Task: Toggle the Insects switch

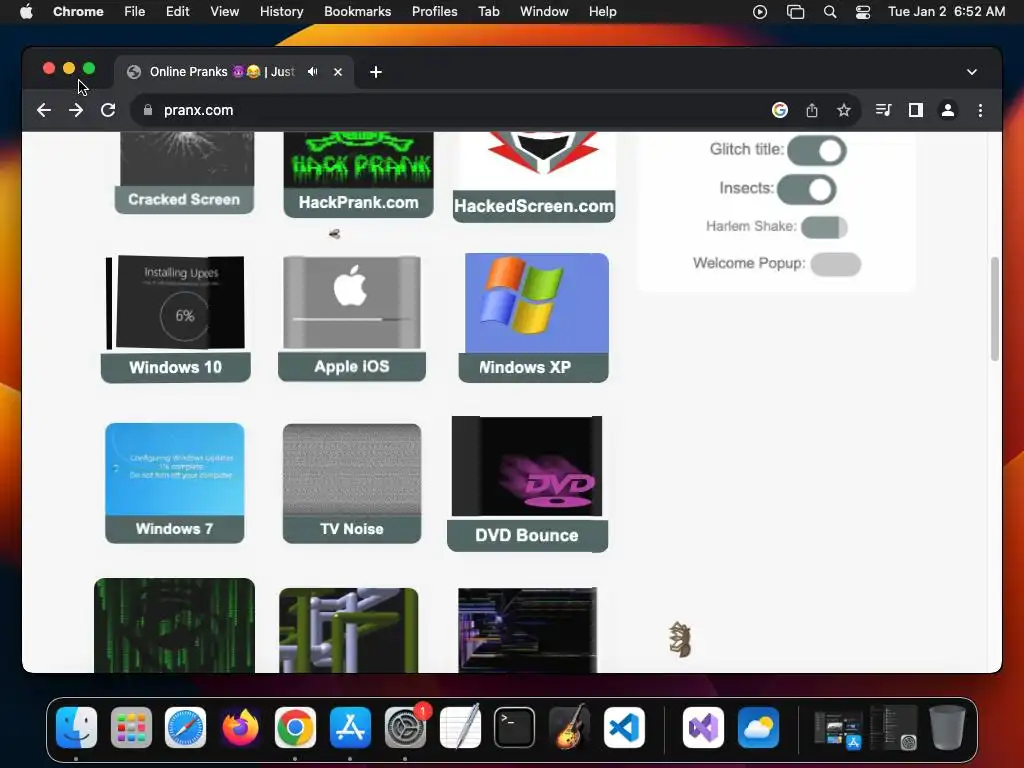Action: click(x=807, y=190)
